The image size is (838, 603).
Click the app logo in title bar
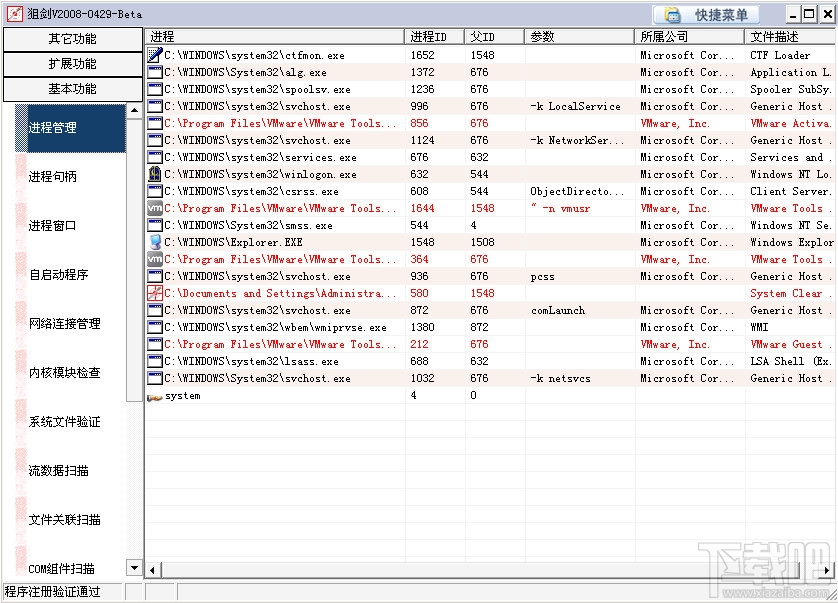[14, 14]
